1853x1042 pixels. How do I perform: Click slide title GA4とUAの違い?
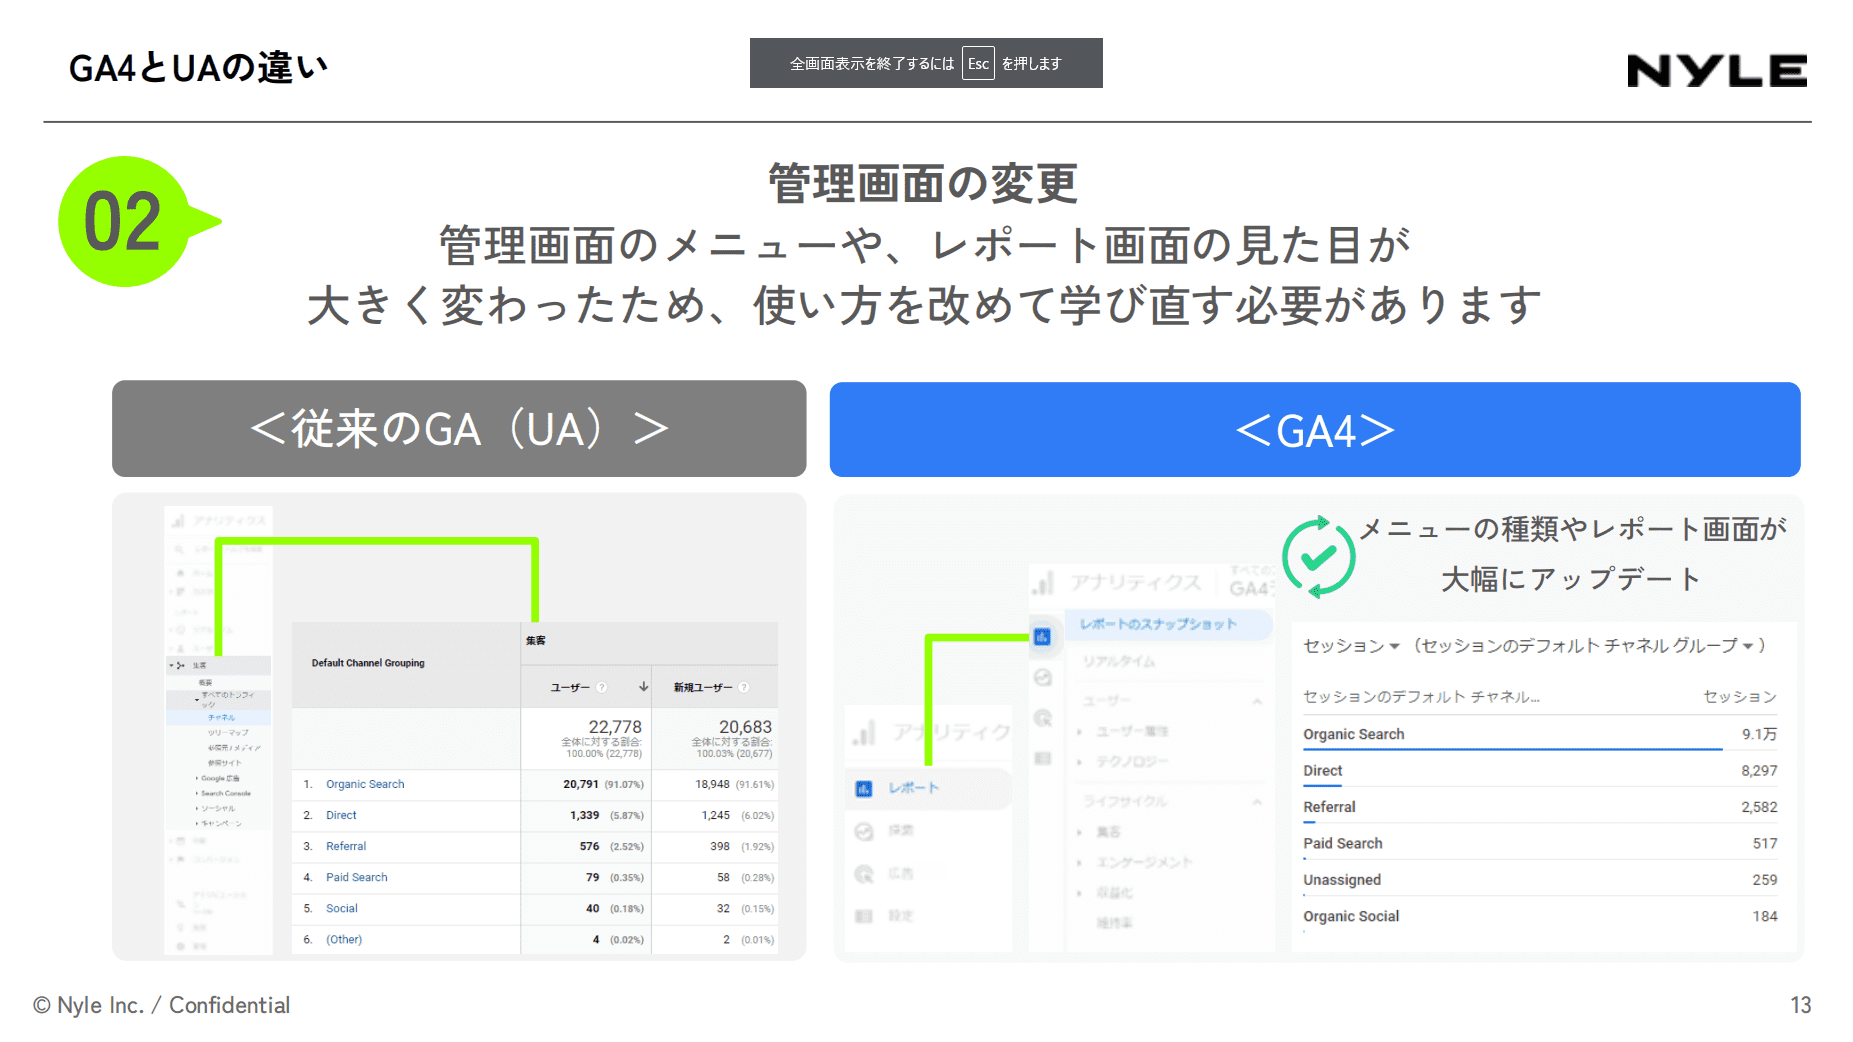click(x=197, y=67)
